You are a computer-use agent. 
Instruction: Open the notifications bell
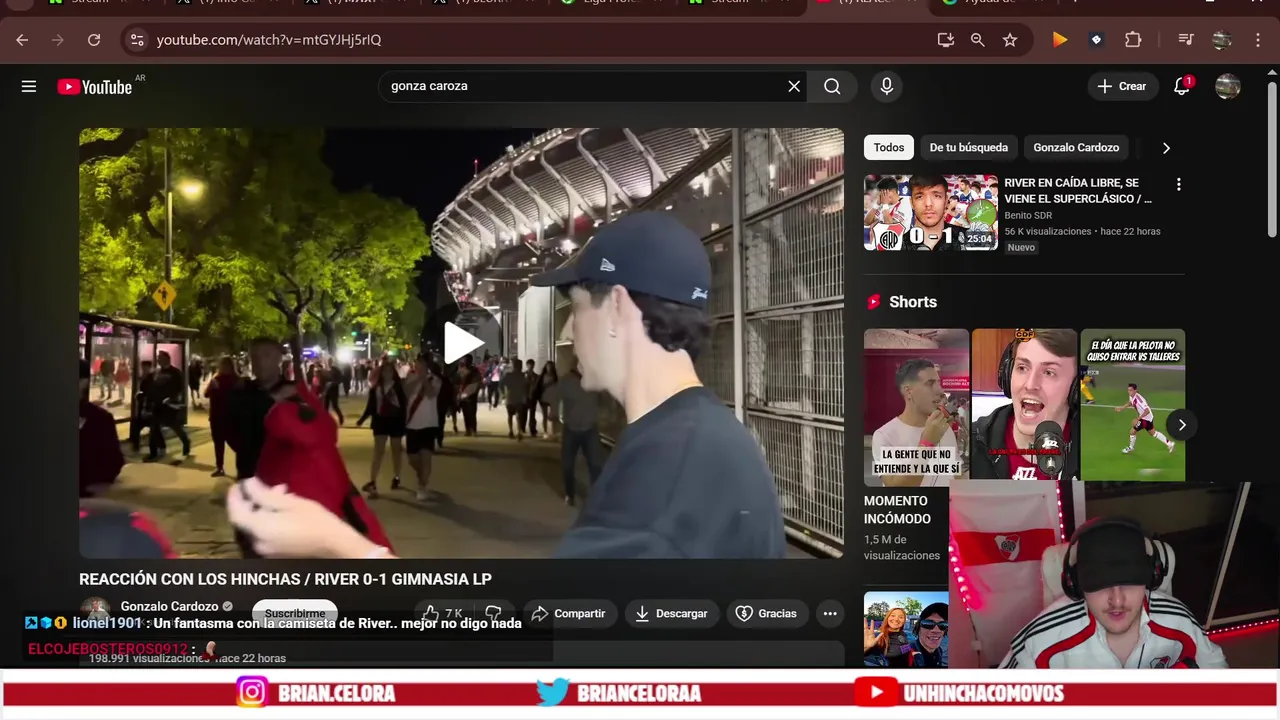(x=1182, y=86)
